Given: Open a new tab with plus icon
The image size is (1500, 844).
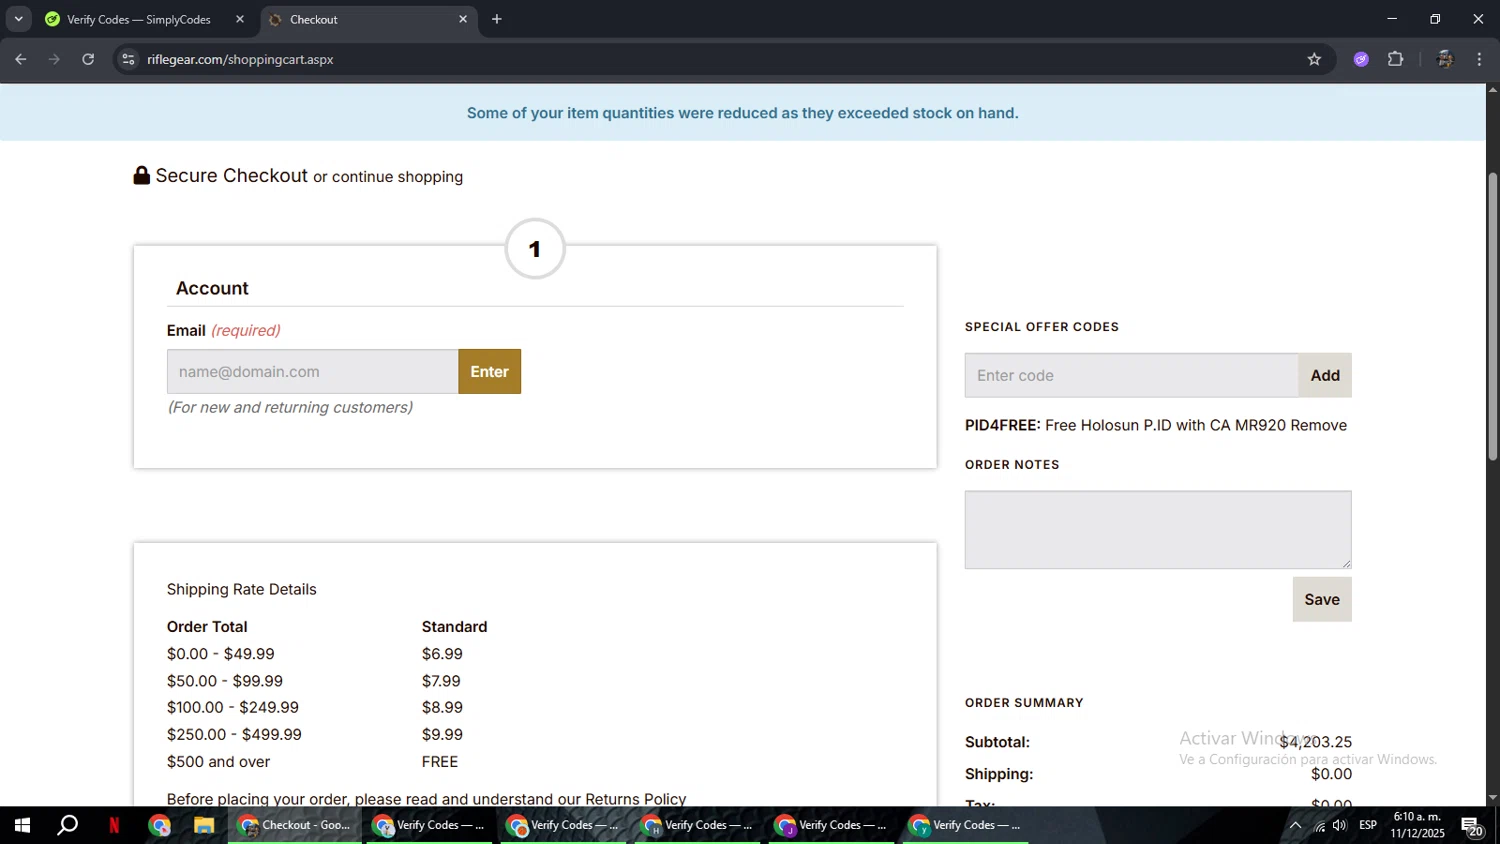Looking at the screenshot, I should (x=497, y=19).
